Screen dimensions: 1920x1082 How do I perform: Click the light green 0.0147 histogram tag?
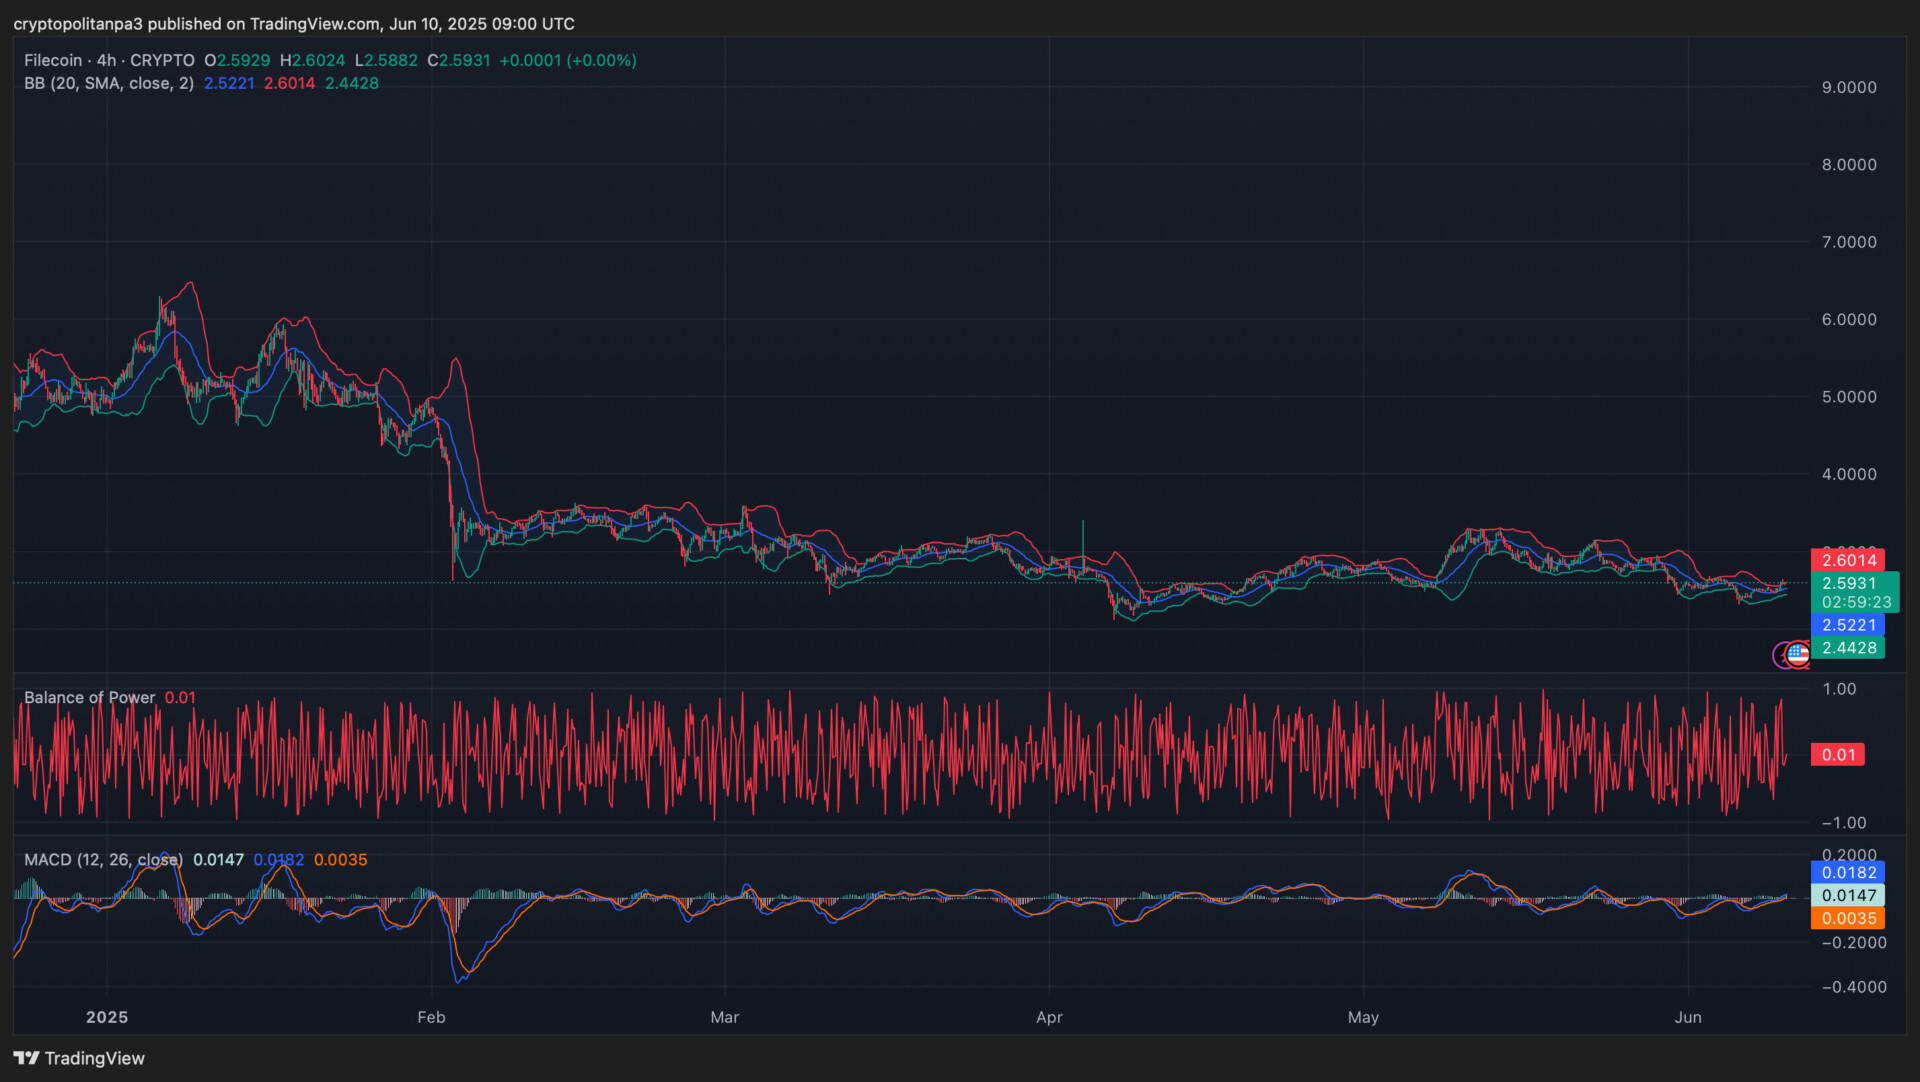(x=1847, y=895)
